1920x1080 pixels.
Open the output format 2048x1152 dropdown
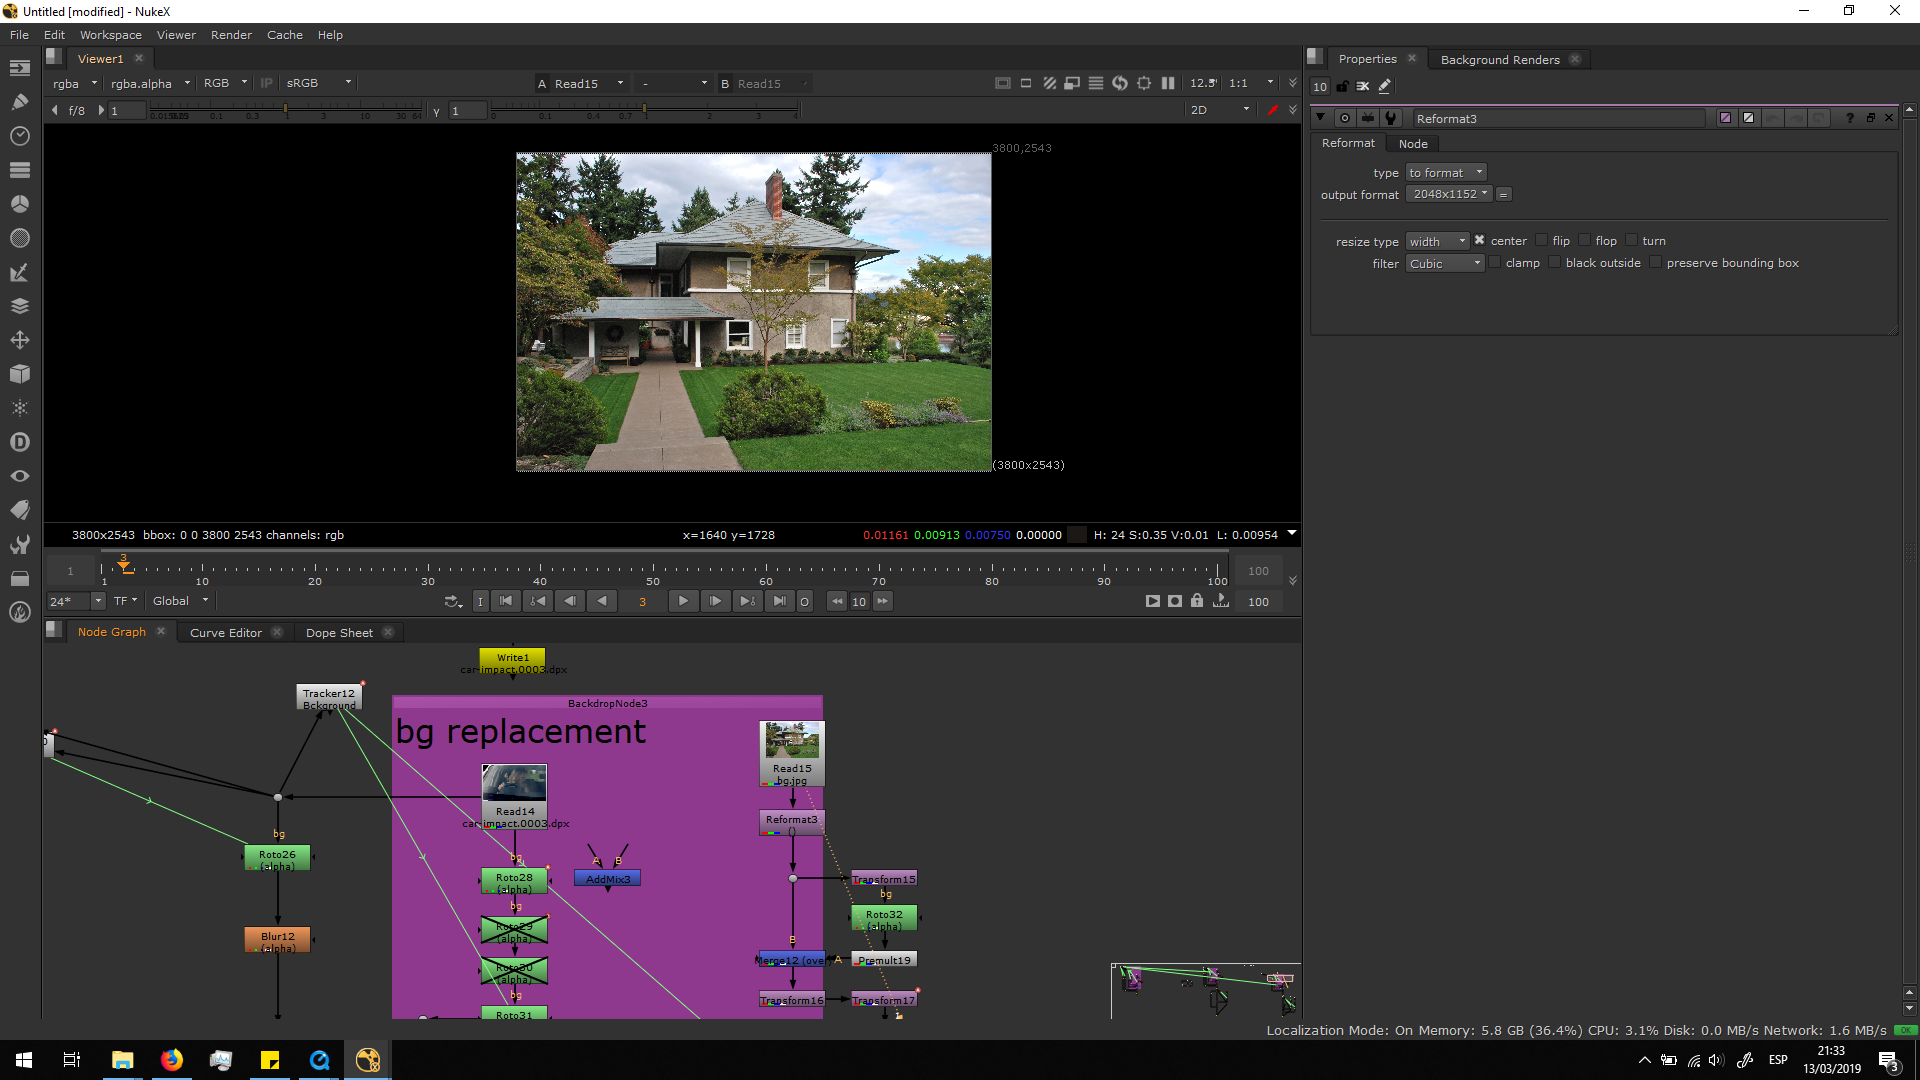coord(1449,194)
